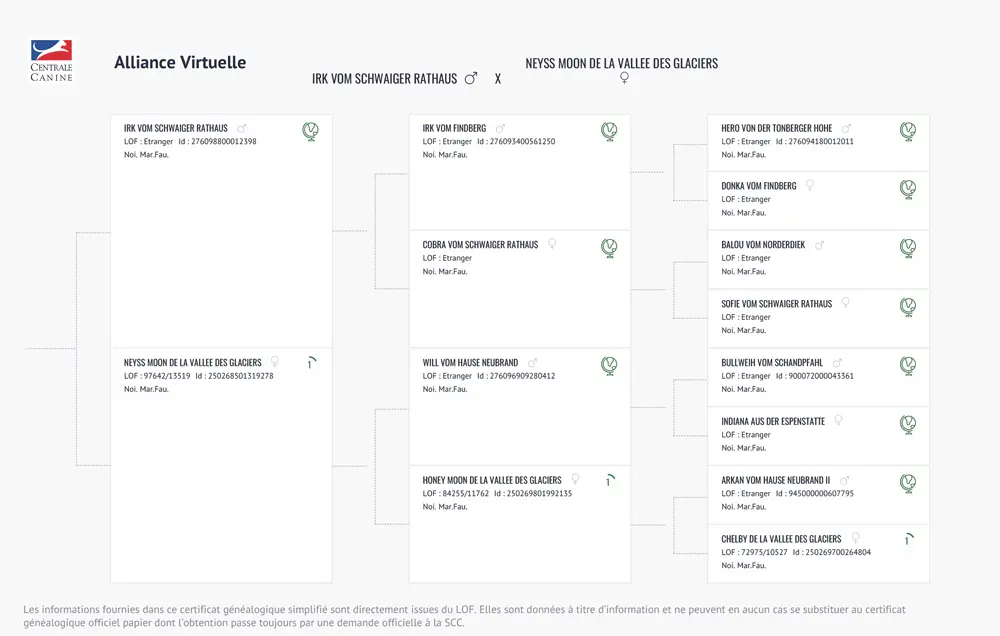This screenshot has width=1000, height=636.
Task: Click female symbol under header NEYSS MOON name
Action: pyautogui.click(x=624, y=77)
